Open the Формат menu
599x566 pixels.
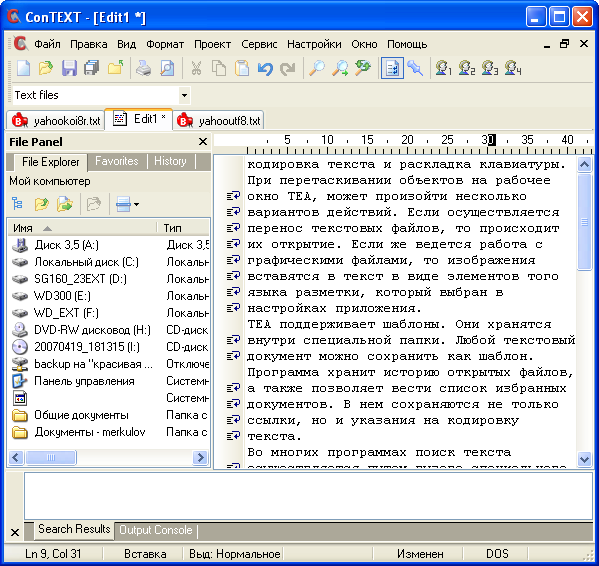[x=165, y=44]
